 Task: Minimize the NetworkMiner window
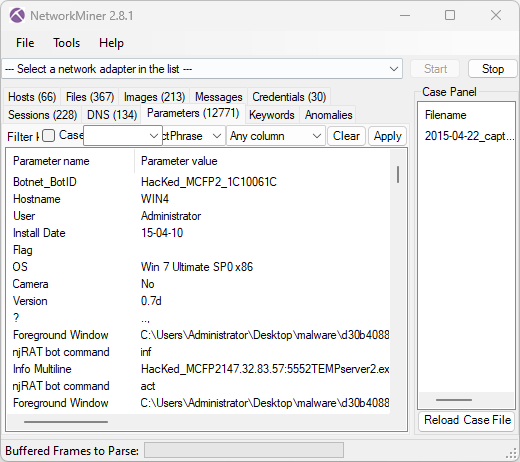pos(405,15)
